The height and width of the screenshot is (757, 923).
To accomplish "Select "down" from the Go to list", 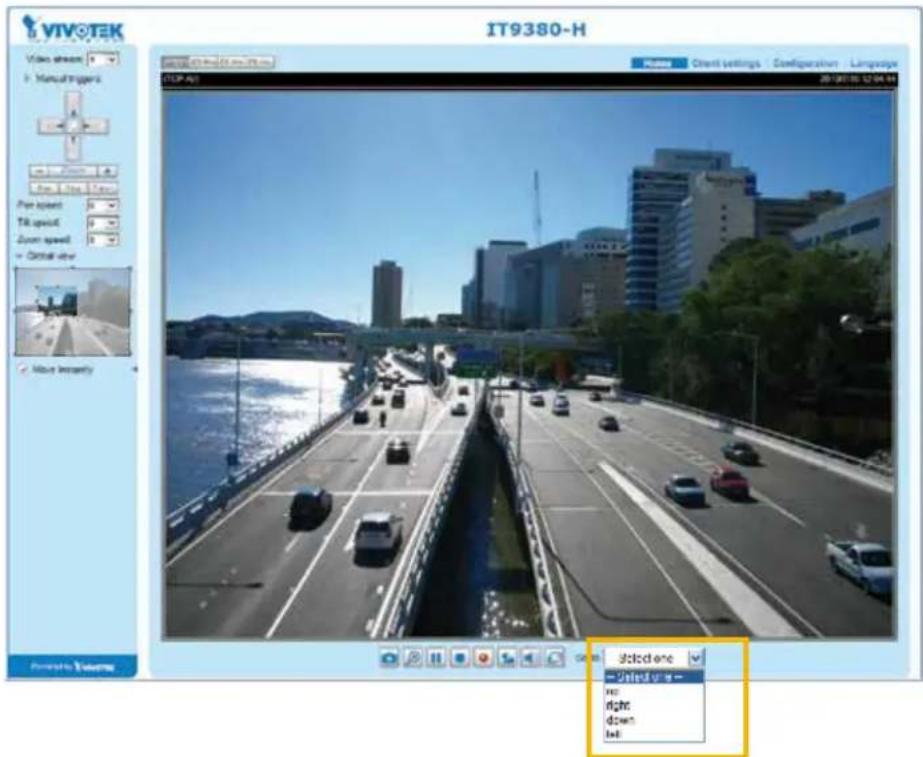I will (654, 719).
